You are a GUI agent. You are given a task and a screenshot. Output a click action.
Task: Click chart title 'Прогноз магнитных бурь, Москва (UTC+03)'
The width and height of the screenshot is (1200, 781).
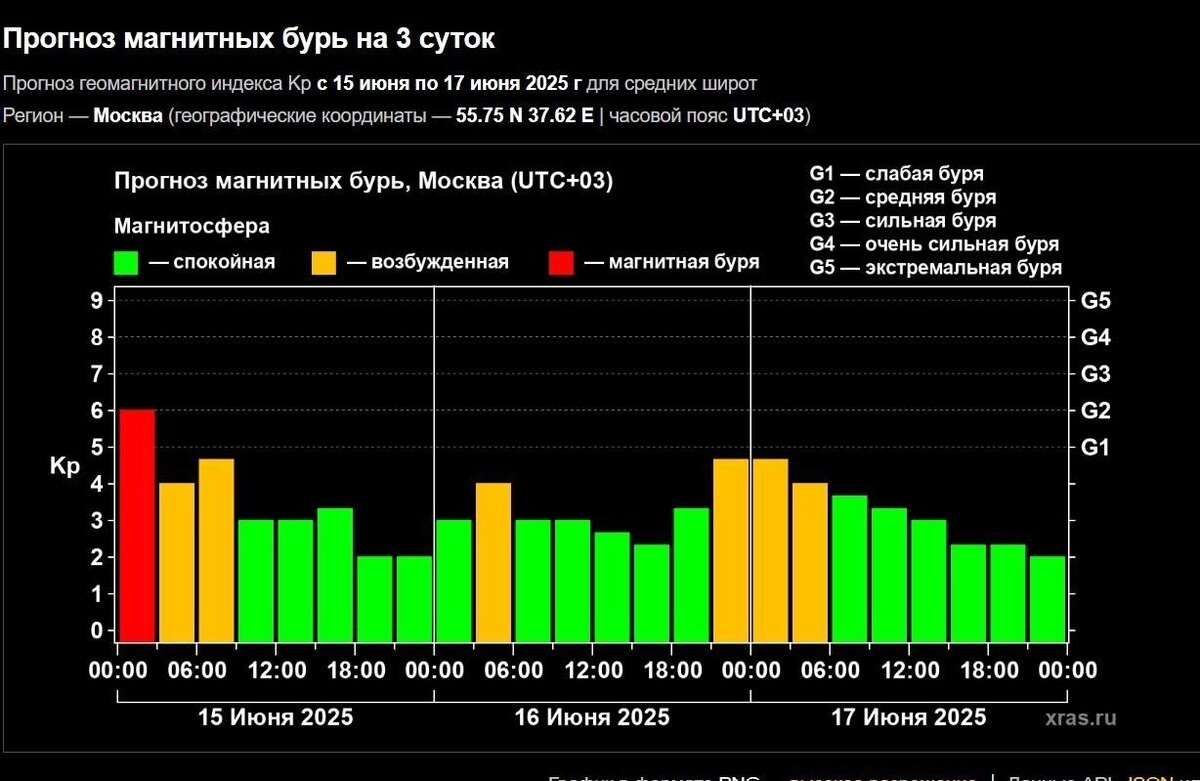(364, 182)
